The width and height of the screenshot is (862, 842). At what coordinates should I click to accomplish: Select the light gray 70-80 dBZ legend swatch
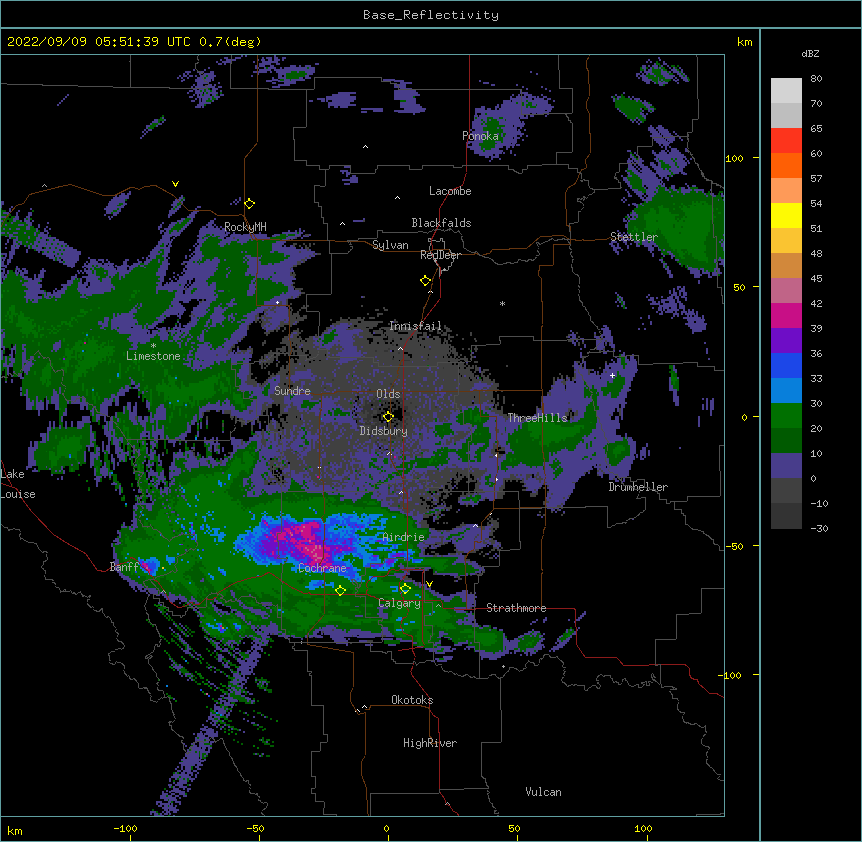(x=786, y=91)
